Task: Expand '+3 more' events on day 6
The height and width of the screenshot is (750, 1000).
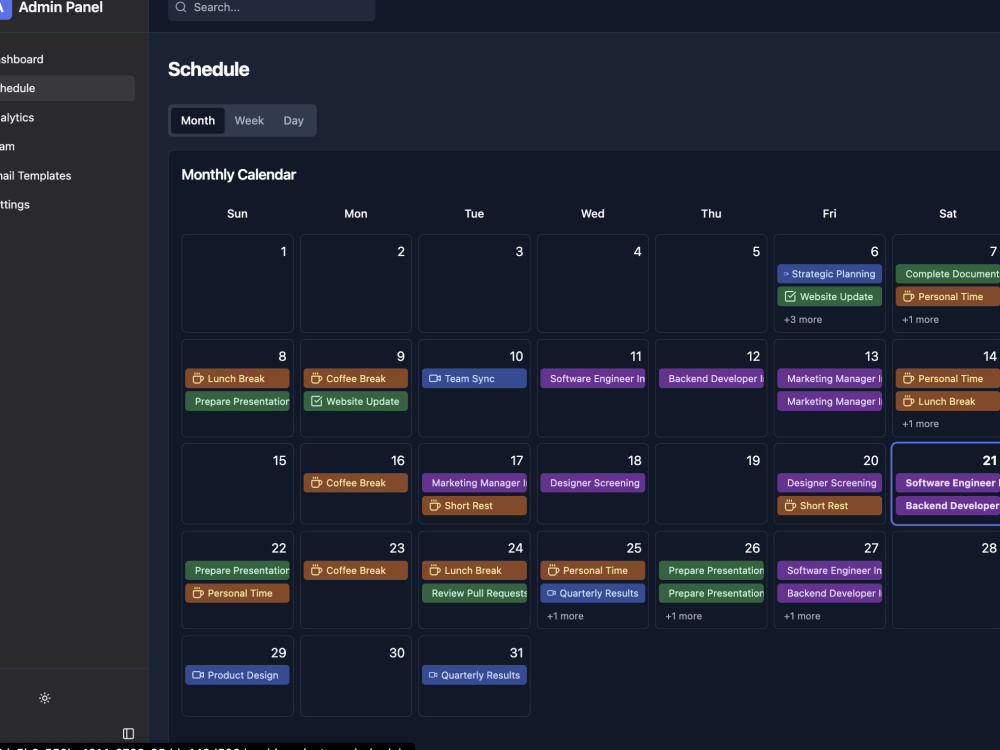Action: (x=802, y=320)
